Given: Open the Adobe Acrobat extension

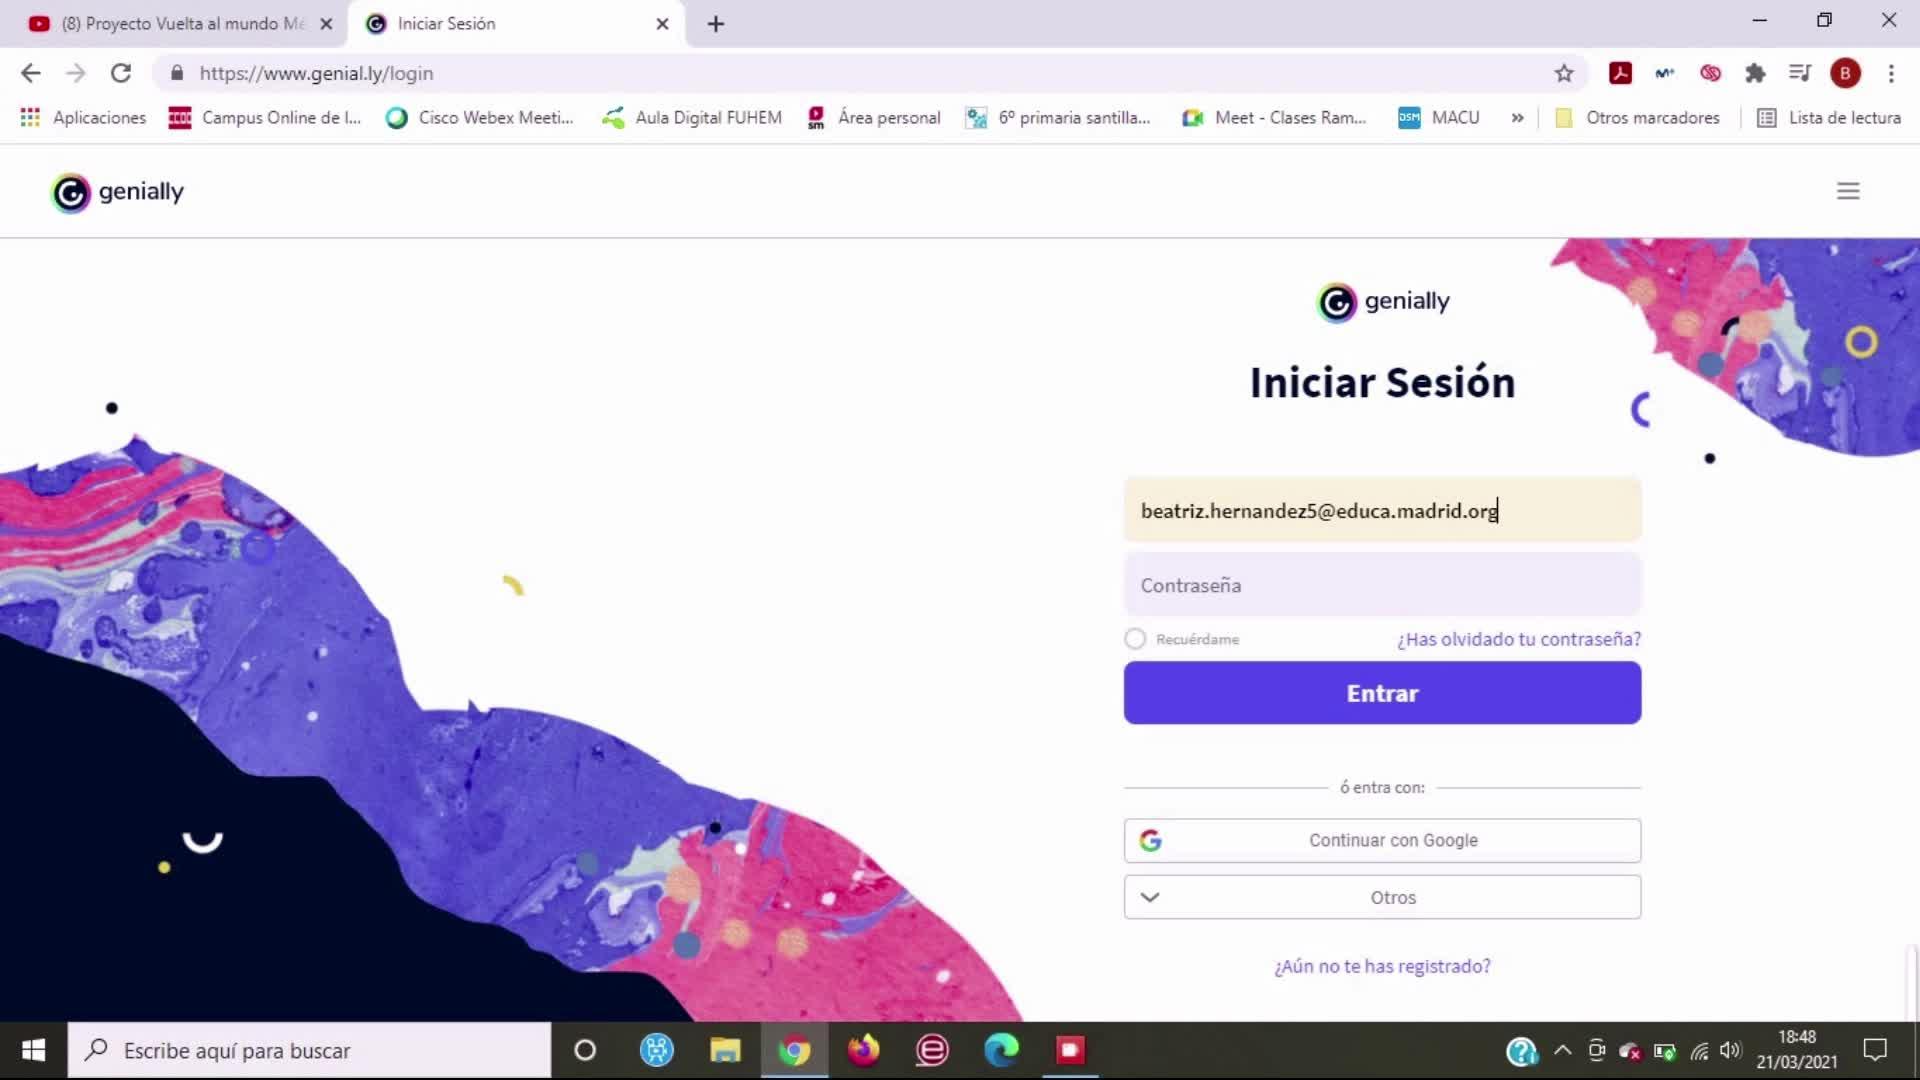Looking at the screenshot, I should click(x=1620, y=73).
